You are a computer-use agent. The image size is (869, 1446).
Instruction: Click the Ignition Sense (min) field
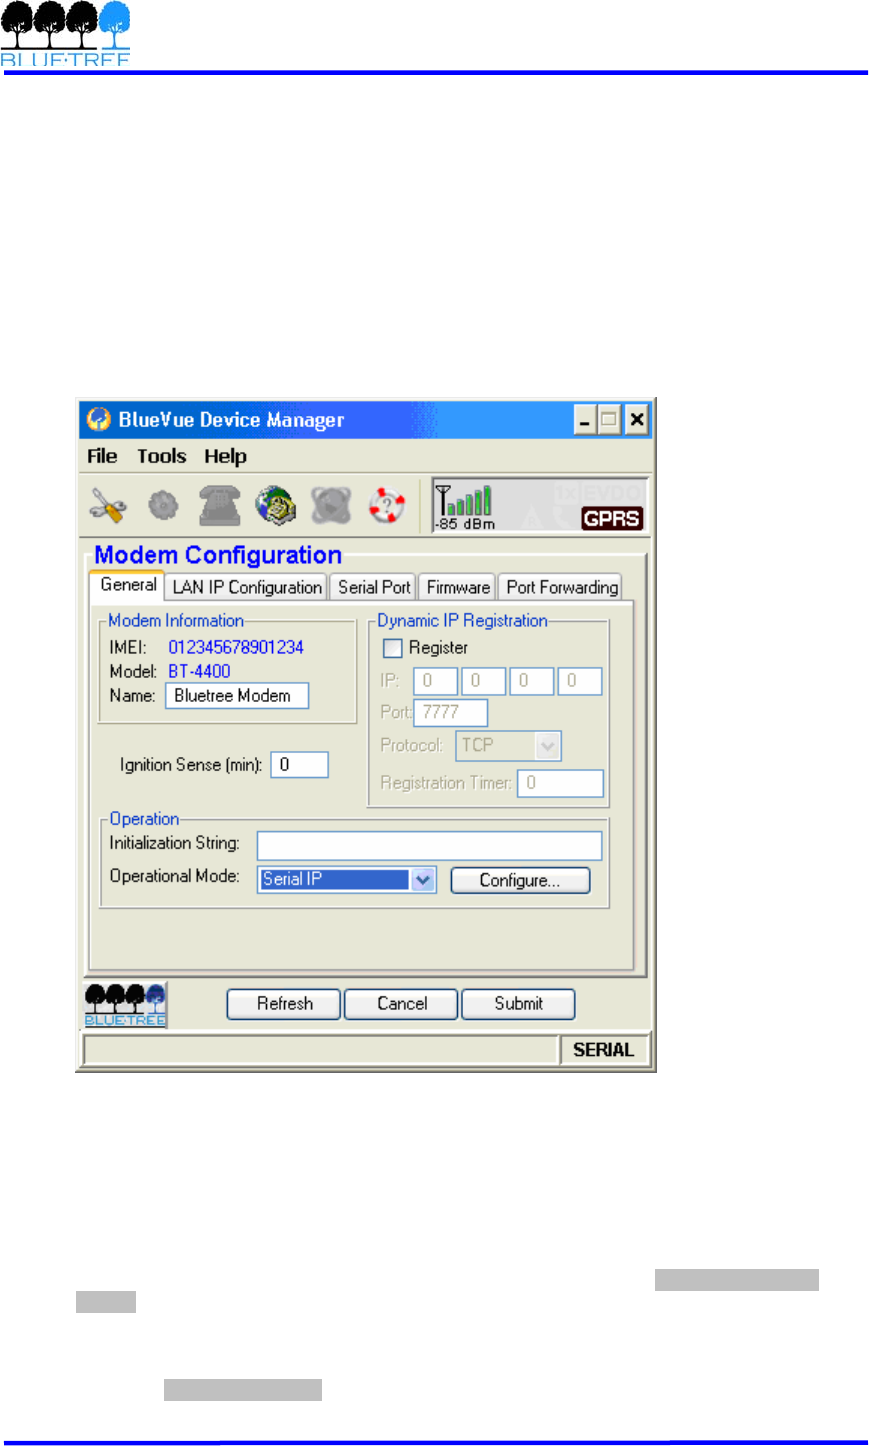tap(299, 765)
